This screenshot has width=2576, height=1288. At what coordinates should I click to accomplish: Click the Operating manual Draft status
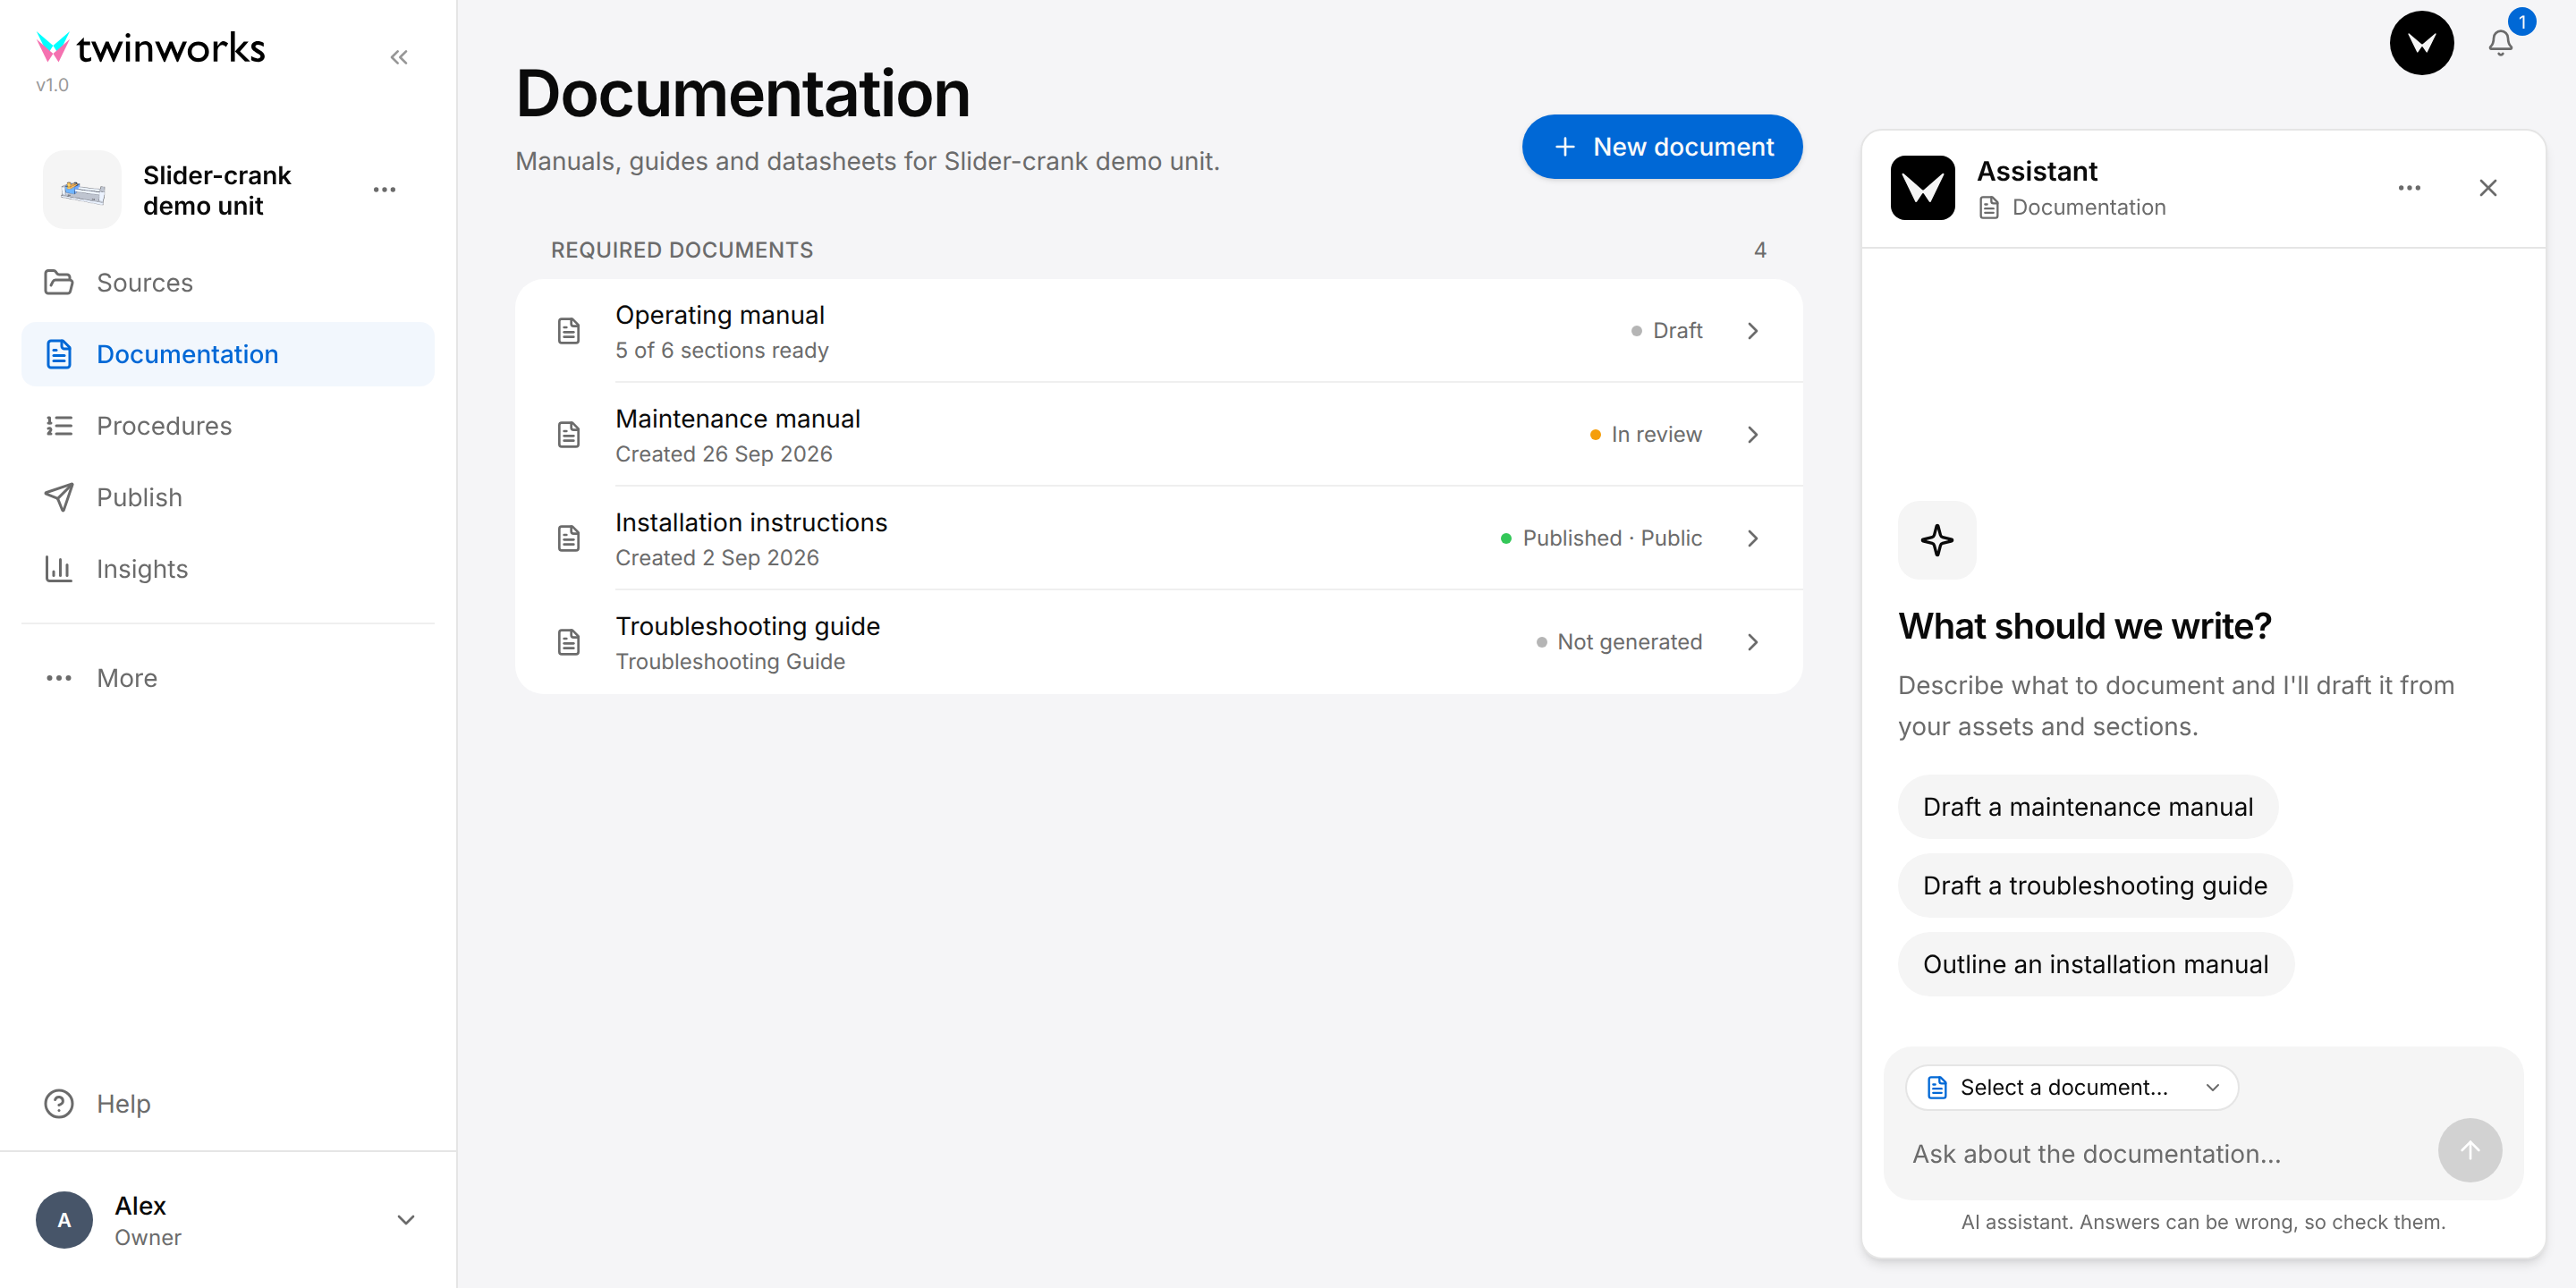1667,331
